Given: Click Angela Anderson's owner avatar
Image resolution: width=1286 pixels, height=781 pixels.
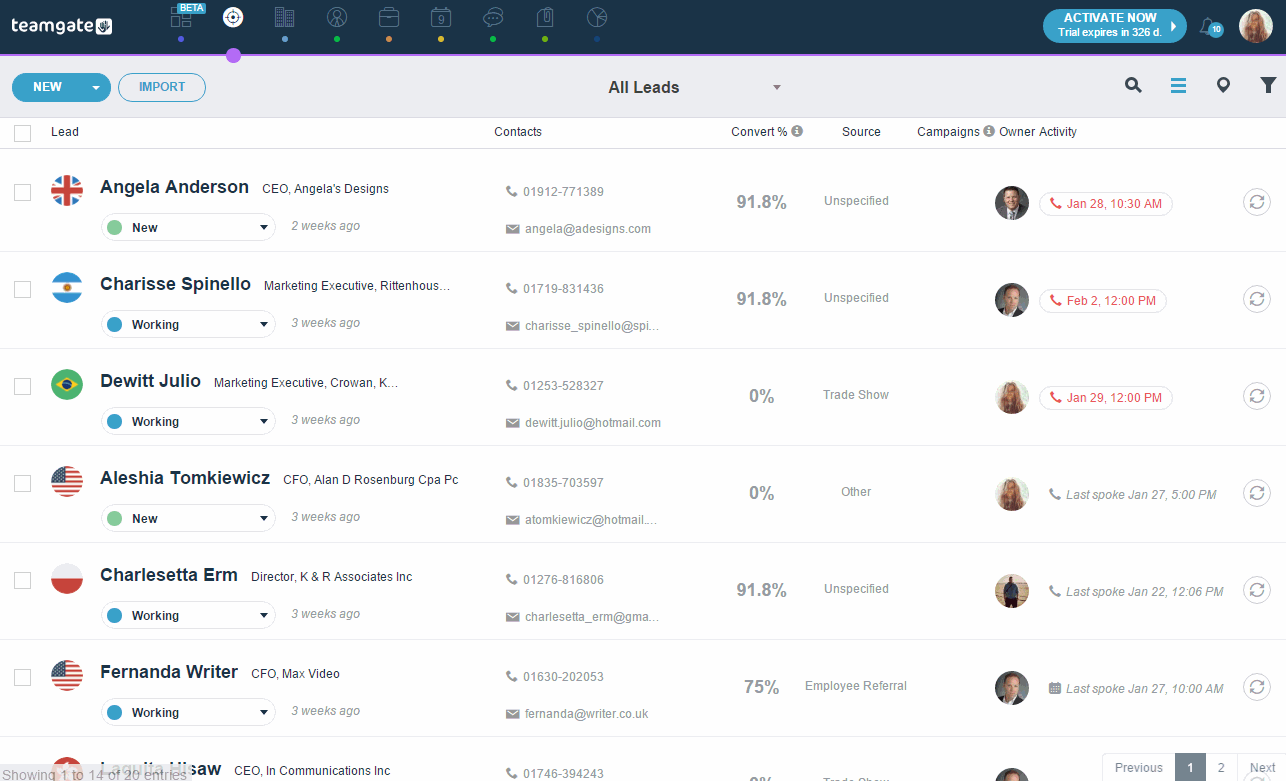Looking at the screenshot, I should coord(1012,203).
